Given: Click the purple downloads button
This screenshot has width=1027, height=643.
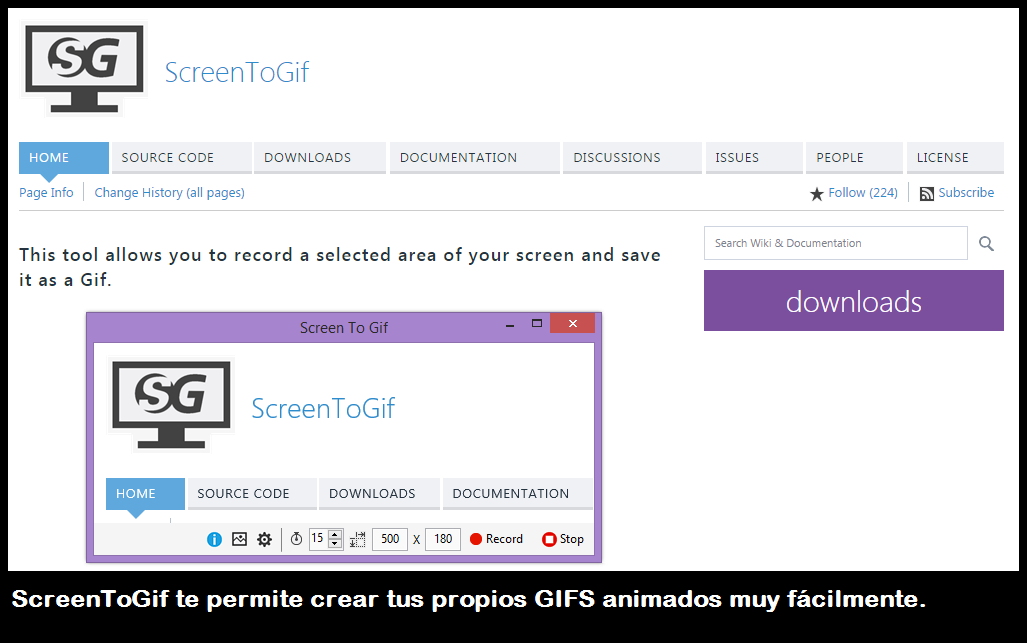Looking at the screenshot, I should 853,301.
